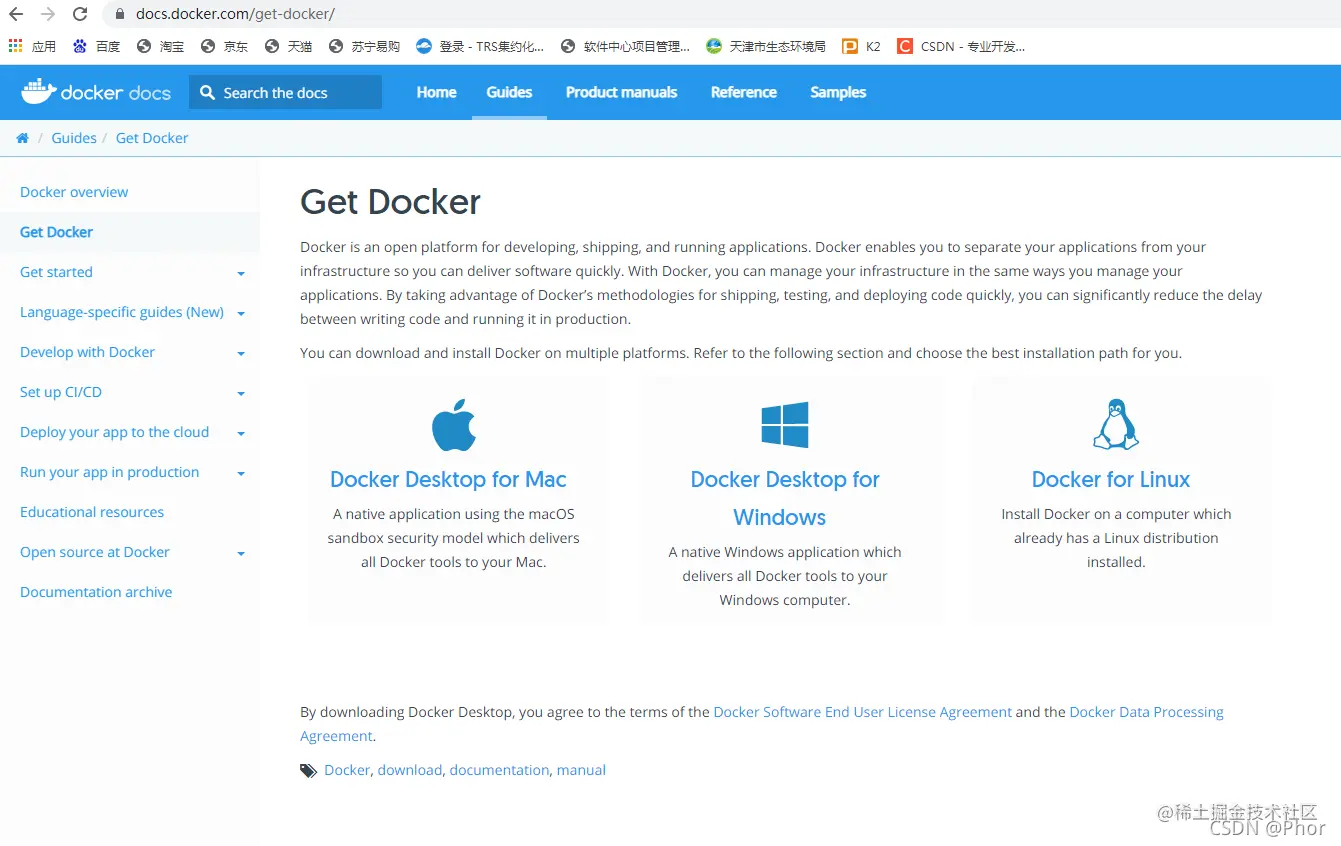Open the apps grid bookmark icon
This screenshot has width=1341, height=846.
click(x=15, y=46)
